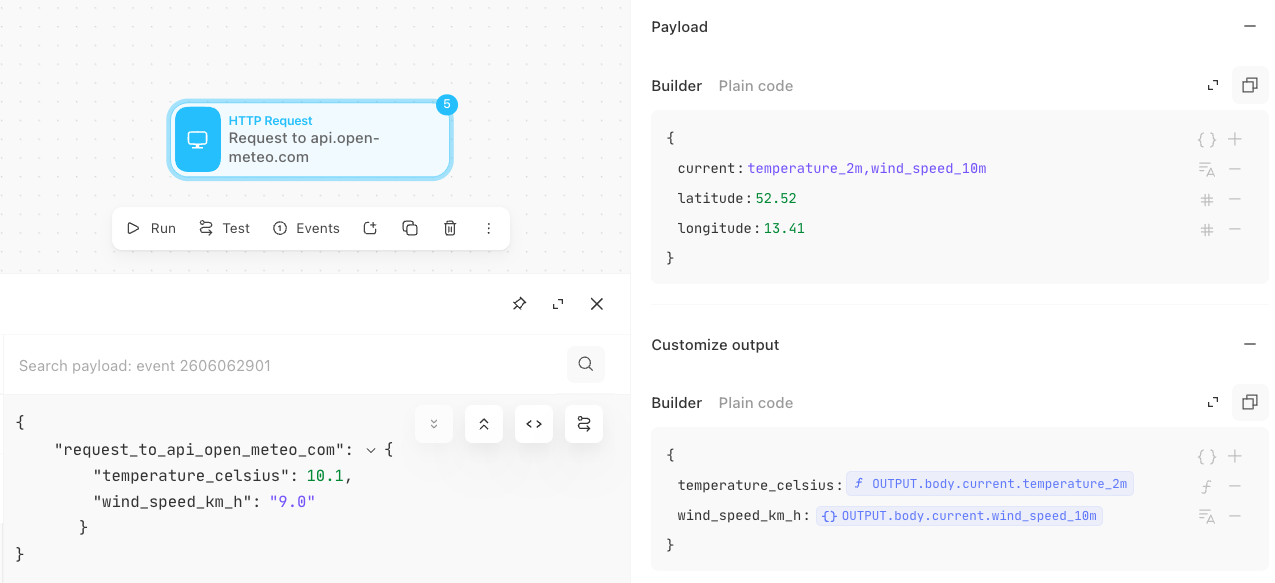This screenshot has height=583, width=1275.
Task: Collapse the Customize output section
Action: 1249,344
